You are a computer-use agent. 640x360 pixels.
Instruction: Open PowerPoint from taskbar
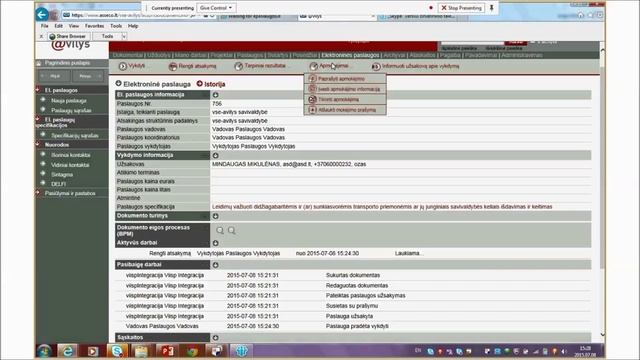pos(167,351)
